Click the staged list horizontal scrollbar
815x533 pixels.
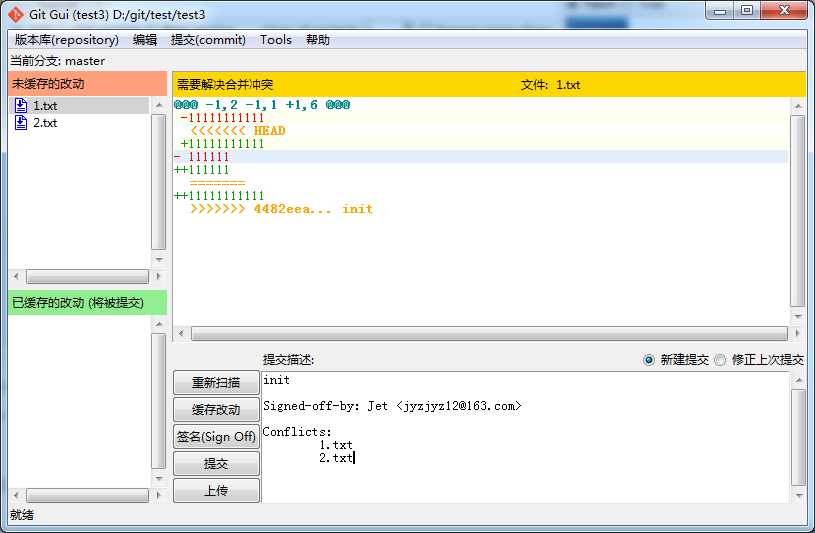87,496
